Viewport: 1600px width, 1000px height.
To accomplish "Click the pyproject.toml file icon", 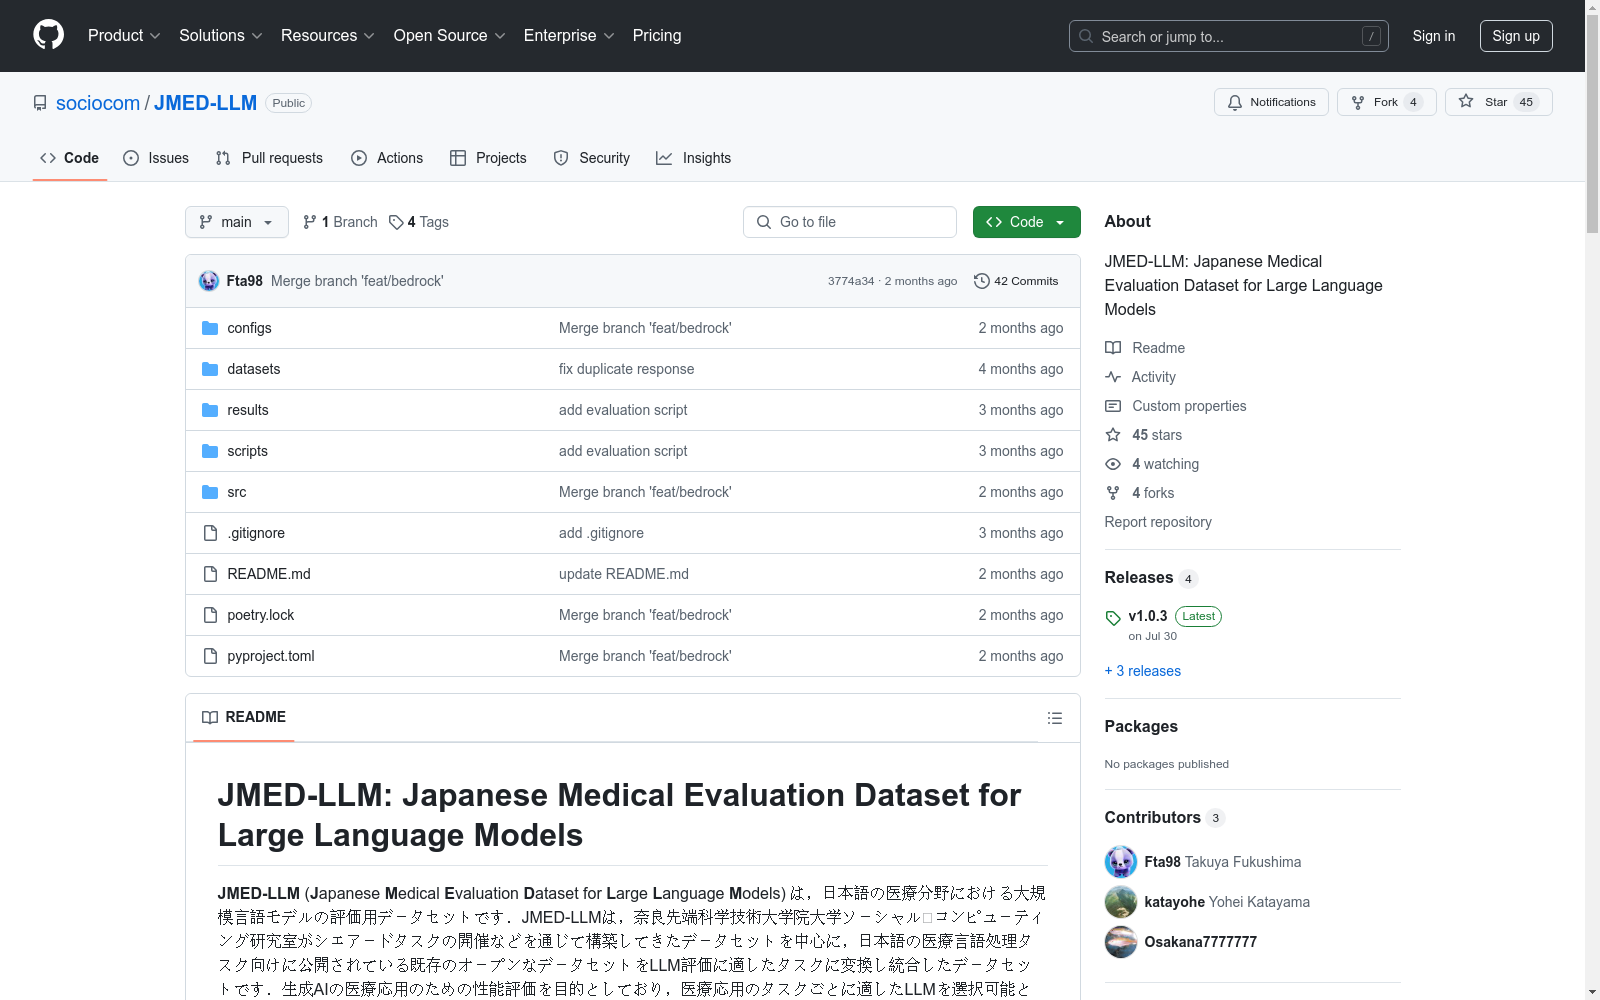I will [210, 656].
